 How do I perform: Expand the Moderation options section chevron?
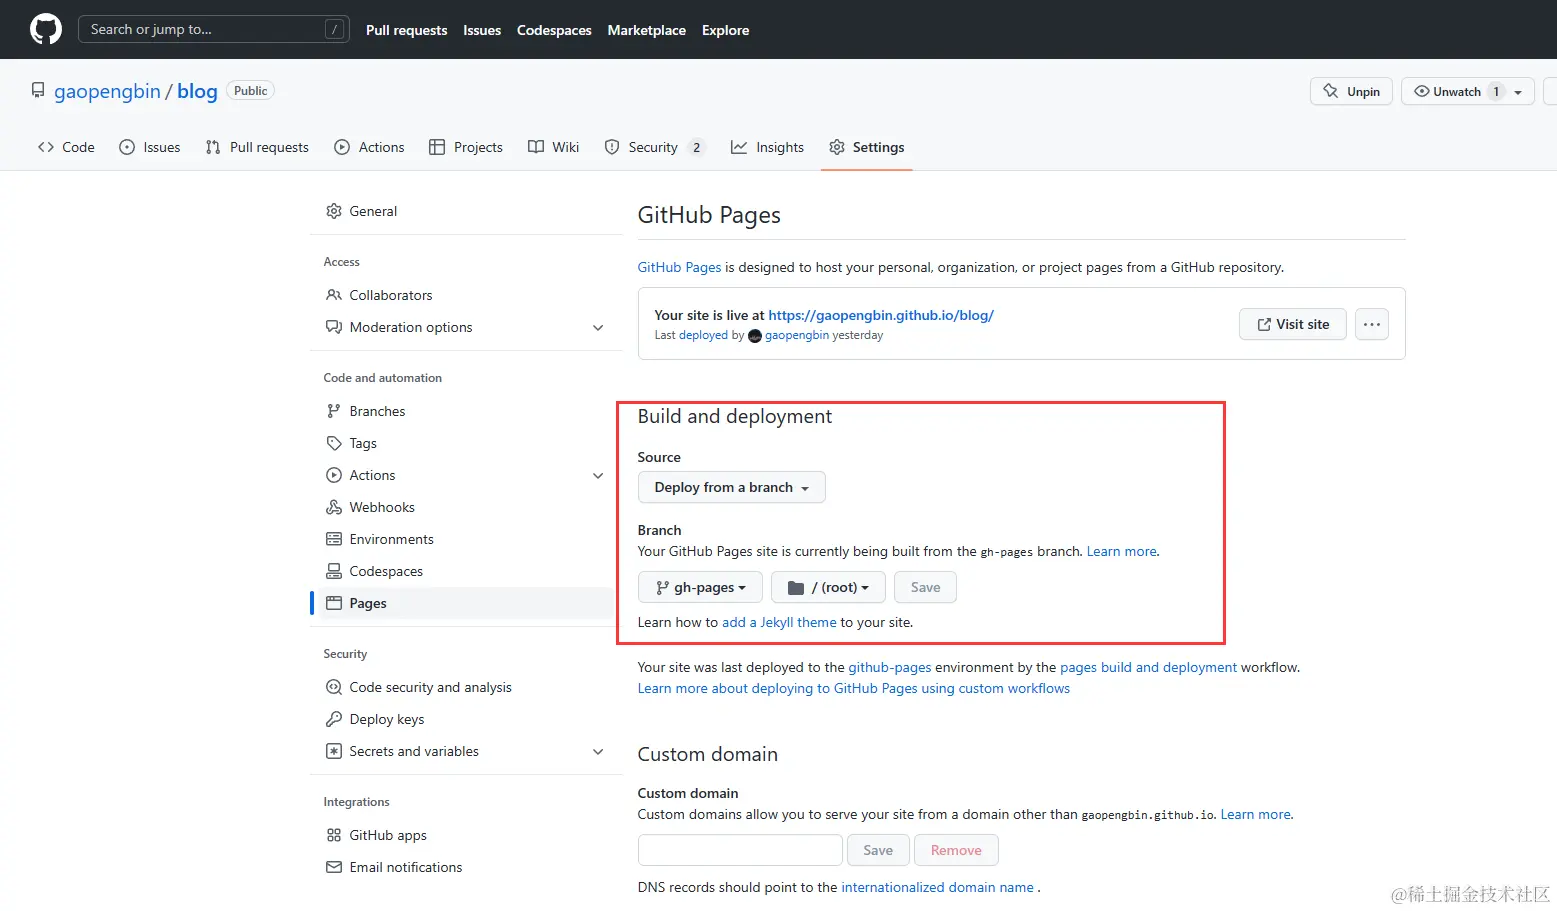point(598,328)
